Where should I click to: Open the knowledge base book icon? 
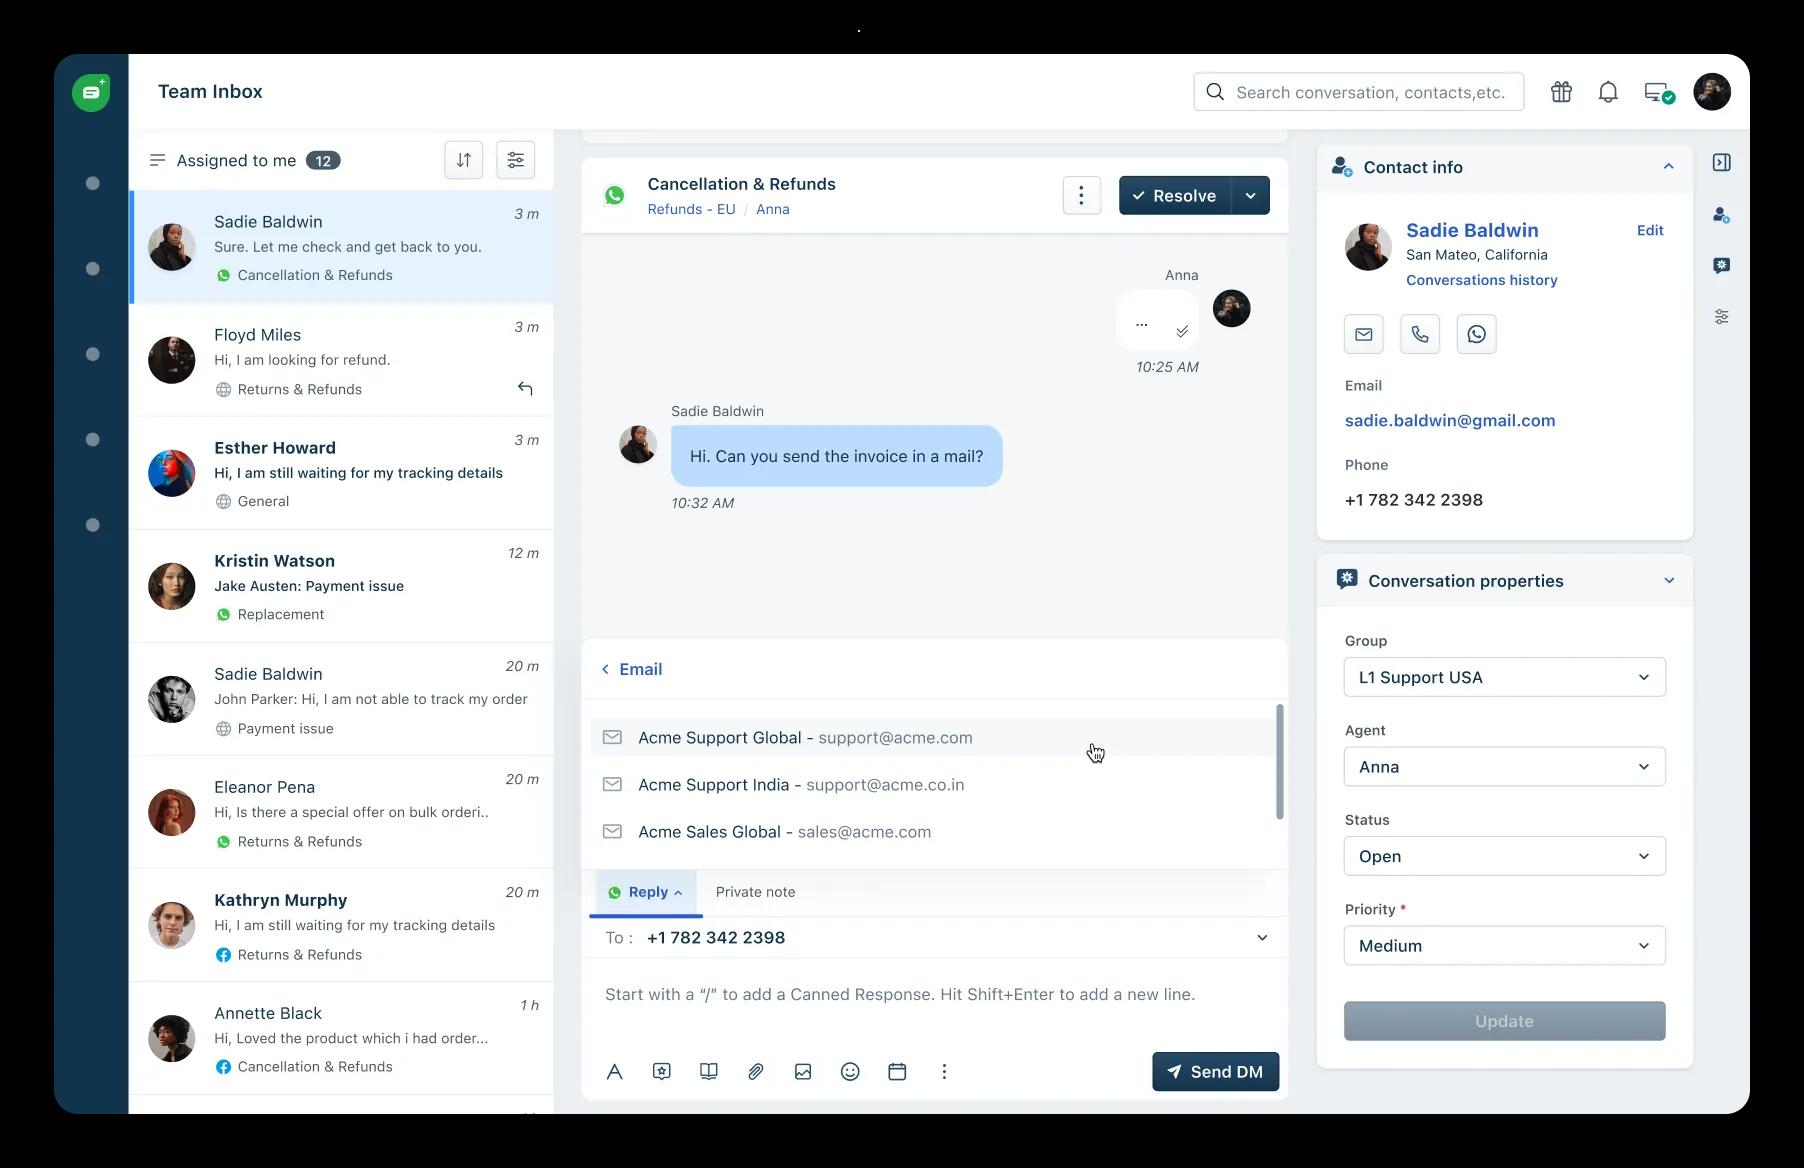(709, 1072)
